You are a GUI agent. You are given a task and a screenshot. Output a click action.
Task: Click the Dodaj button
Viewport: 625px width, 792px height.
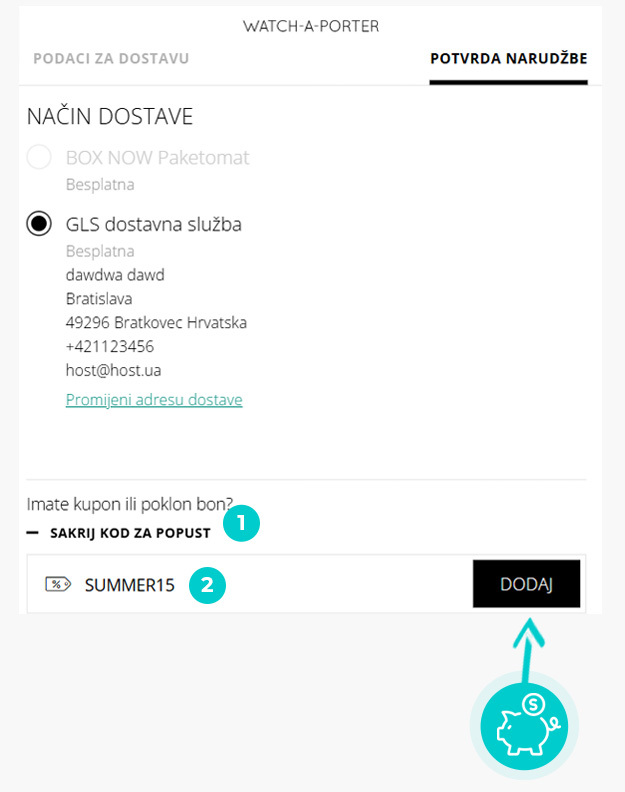click(526, 584)
